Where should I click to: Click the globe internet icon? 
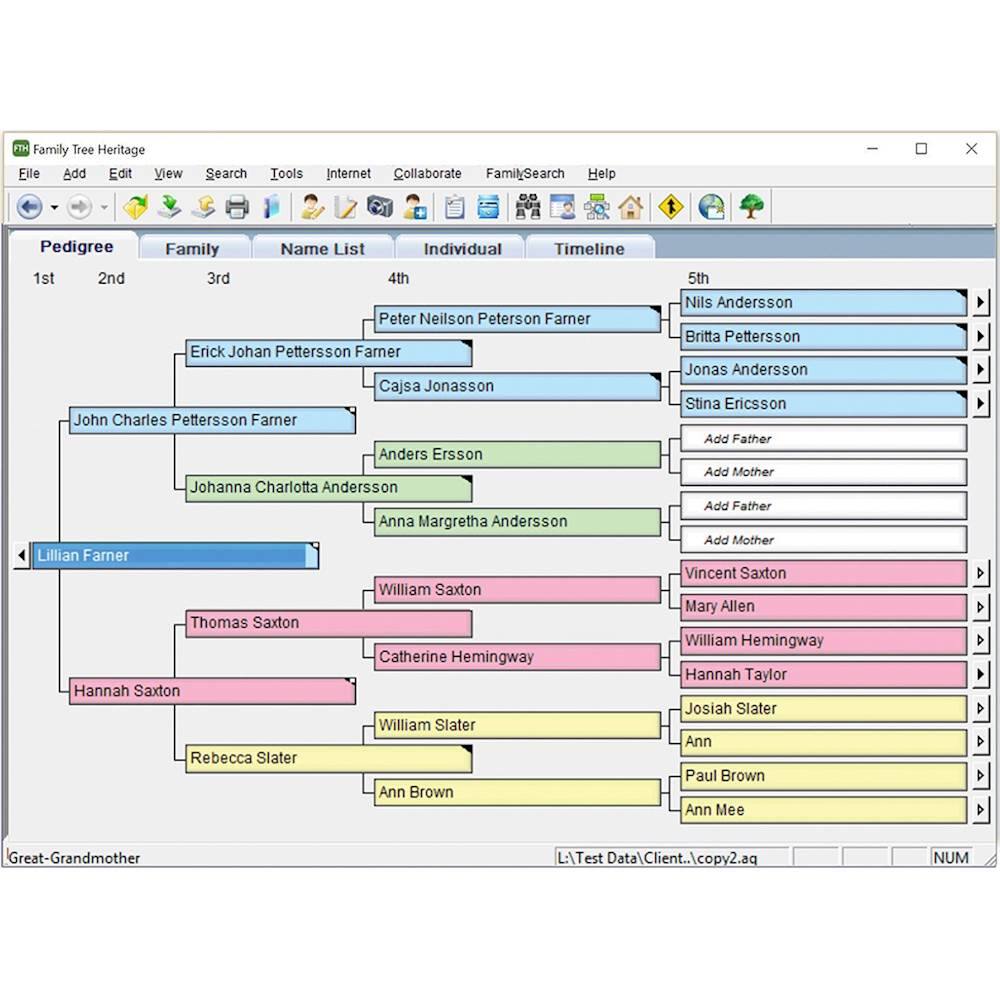711,207
